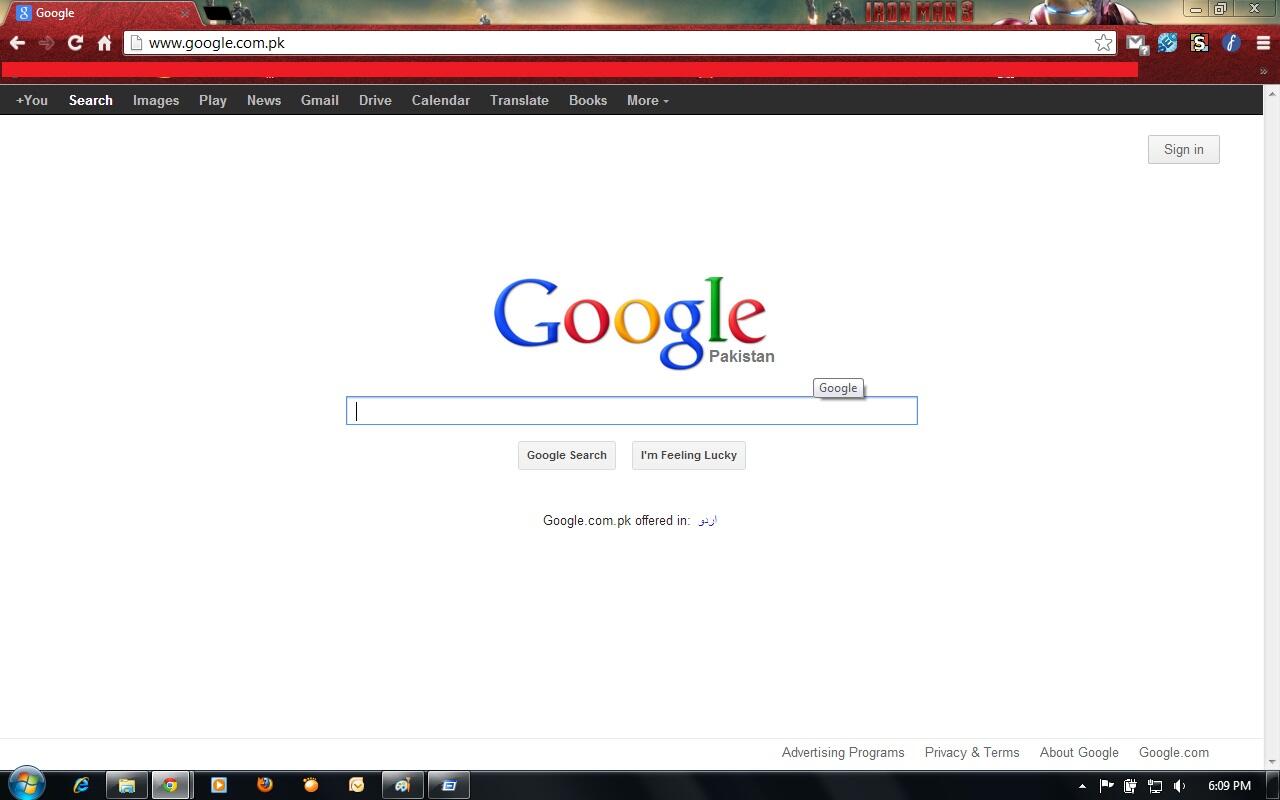Open the Gmail checker extension icon
This screenshot has height=800, width=1280.
pyautogui.click(x=1136, y=43)
